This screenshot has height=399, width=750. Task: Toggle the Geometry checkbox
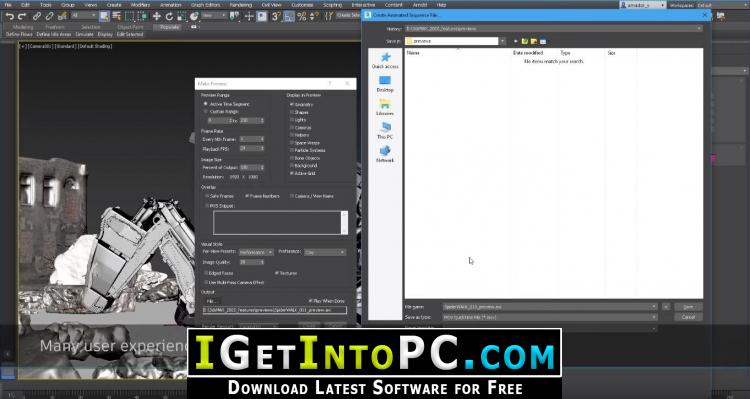point(292,104)
